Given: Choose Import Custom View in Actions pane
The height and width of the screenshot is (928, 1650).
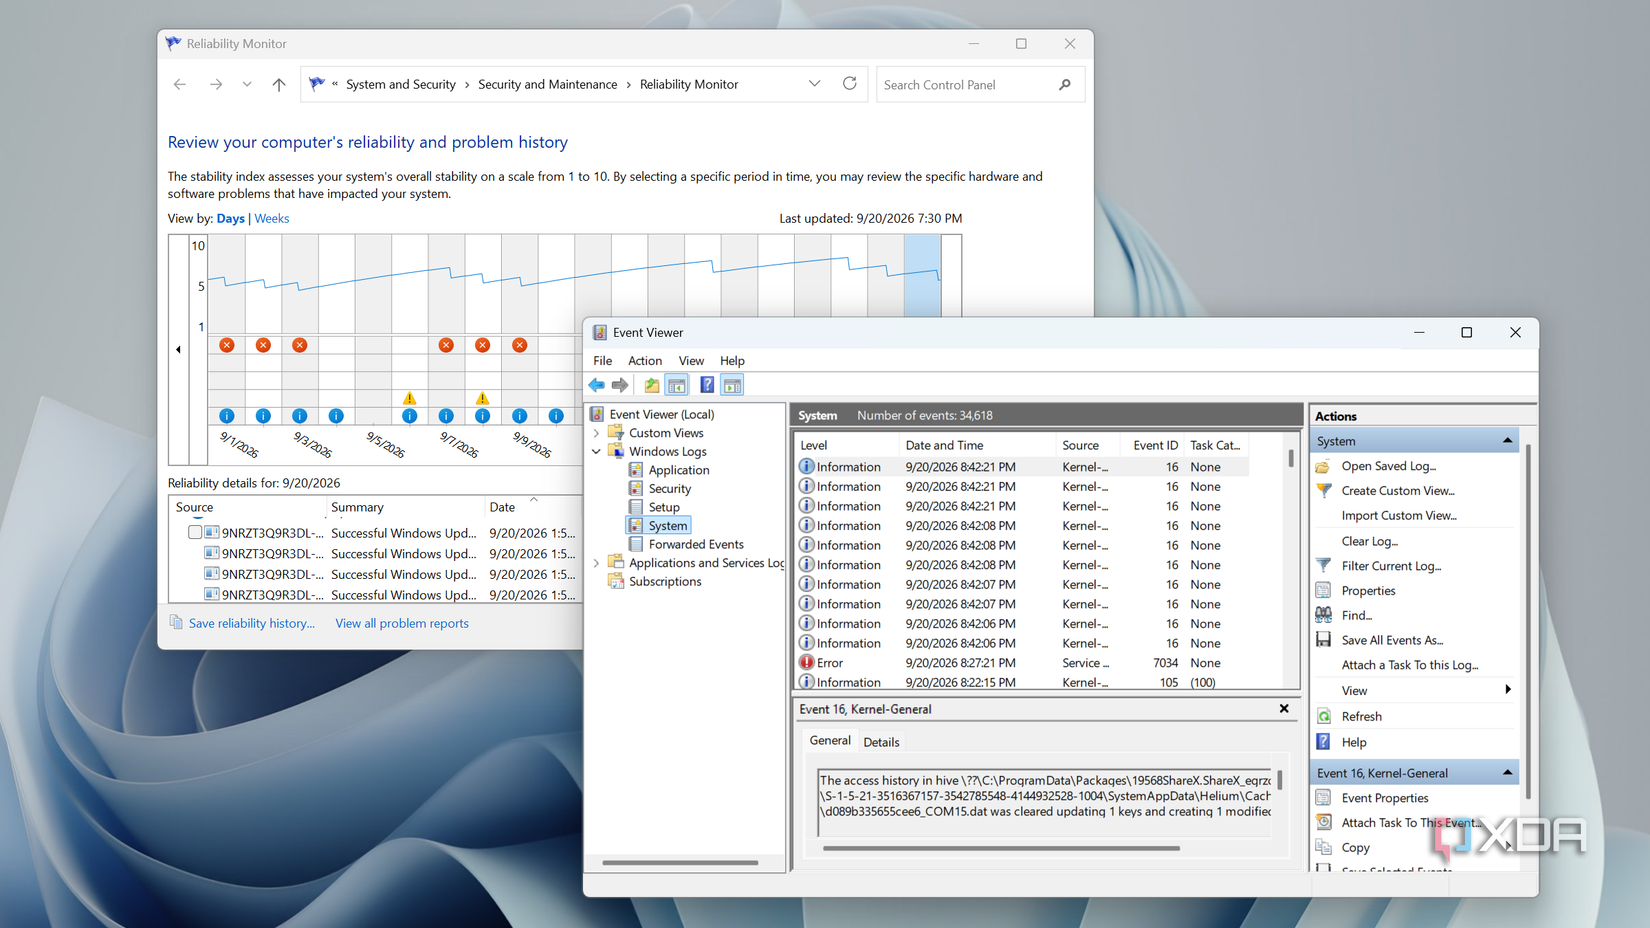Looking at the screenshot, I should click(1399, 516).
